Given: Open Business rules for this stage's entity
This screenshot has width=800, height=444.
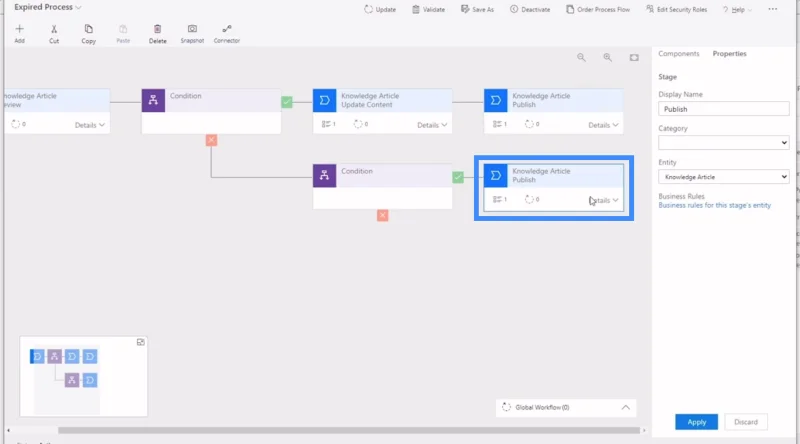Looking at the screenshot, I should coord(714,205).
